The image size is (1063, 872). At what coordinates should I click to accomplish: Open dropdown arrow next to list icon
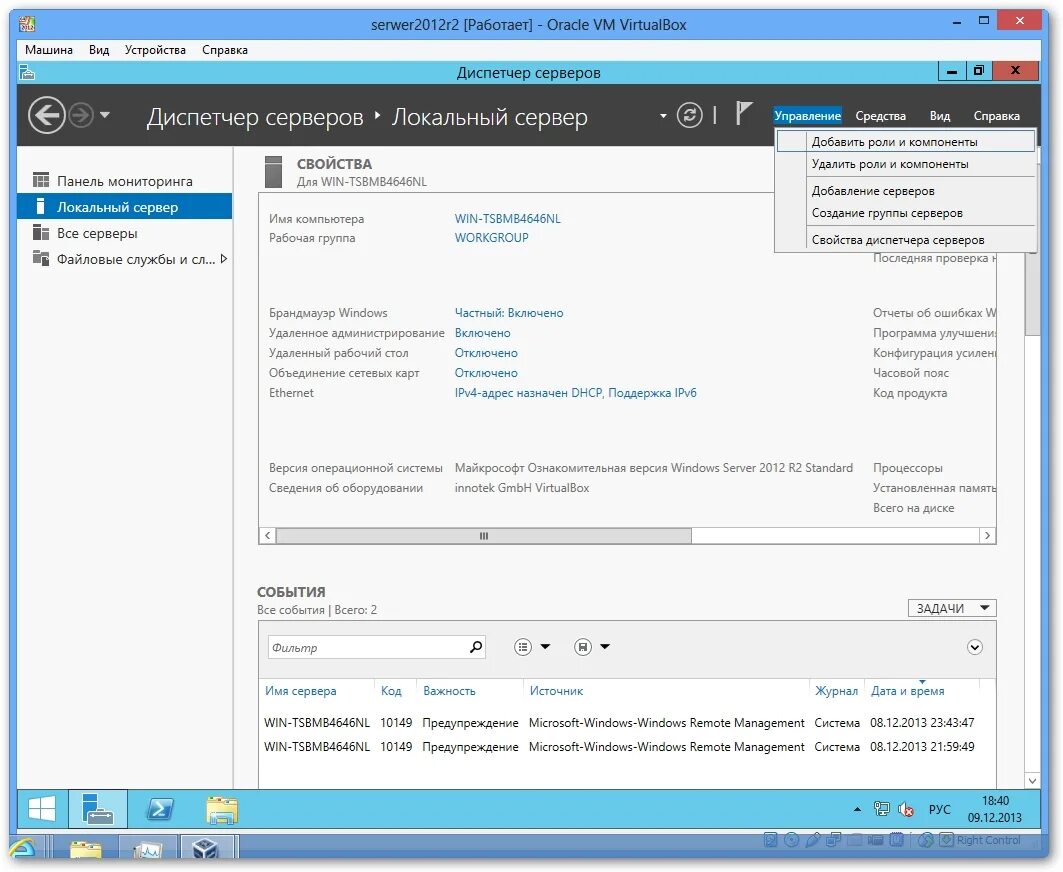point(545,647)
